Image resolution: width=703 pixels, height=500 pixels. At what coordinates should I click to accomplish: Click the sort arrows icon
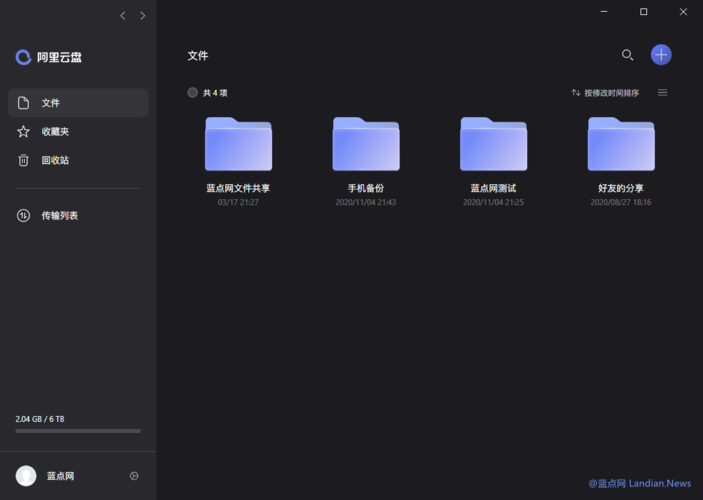pos(576,93)
